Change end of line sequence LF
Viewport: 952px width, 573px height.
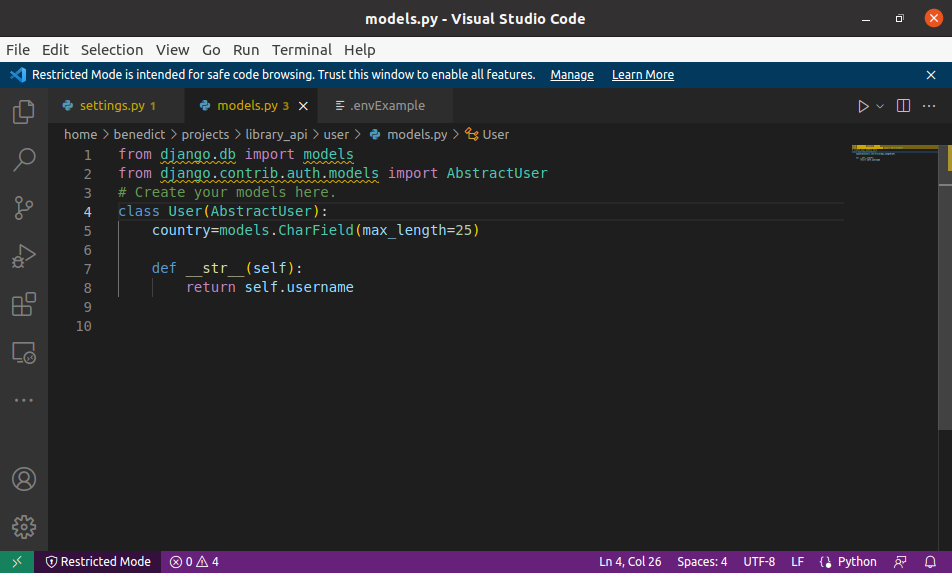pos(797,562)
